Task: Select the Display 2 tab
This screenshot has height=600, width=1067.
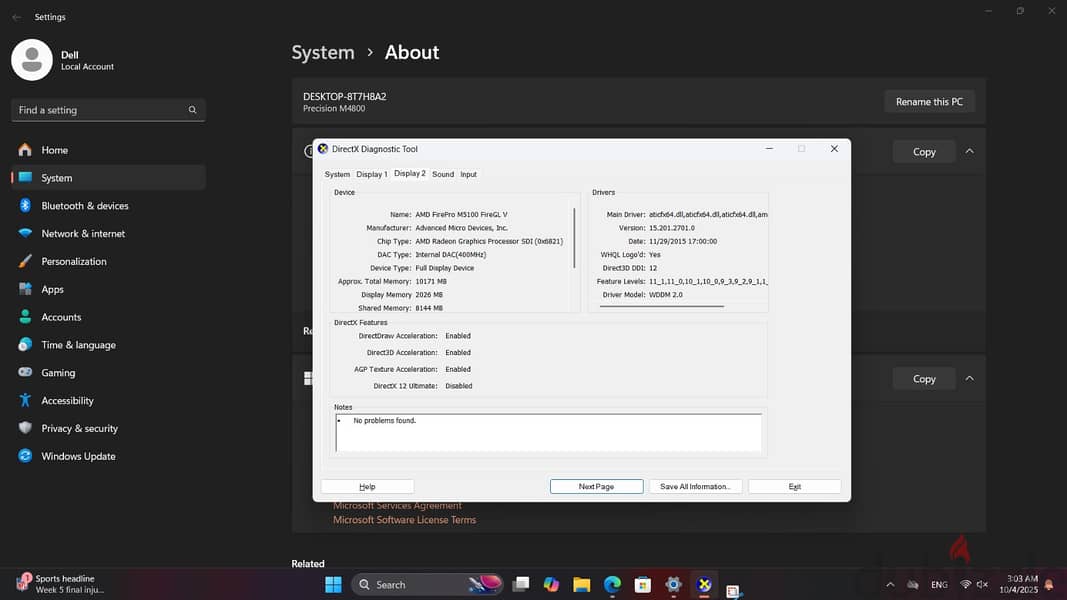Action: click(x=410, y=173)
